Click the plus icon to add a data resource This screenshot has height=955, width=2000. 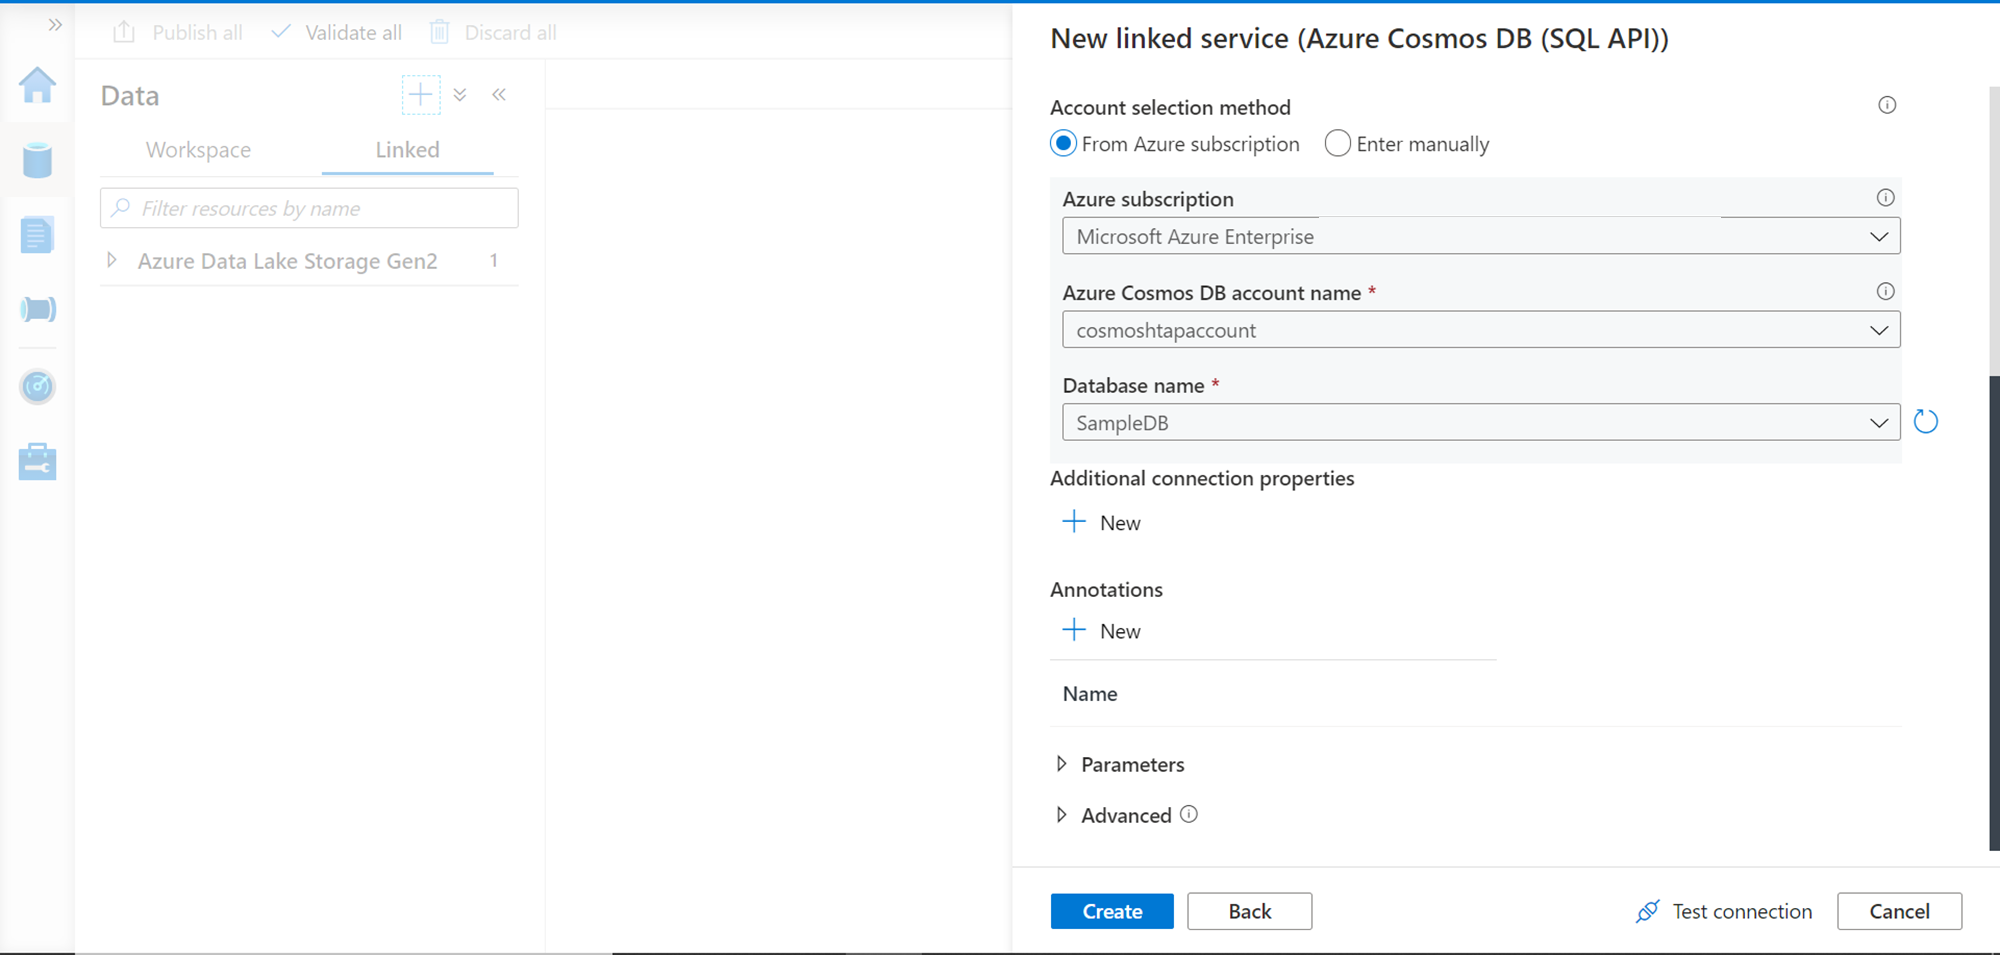pyautogui.click(x=421, y=95)
